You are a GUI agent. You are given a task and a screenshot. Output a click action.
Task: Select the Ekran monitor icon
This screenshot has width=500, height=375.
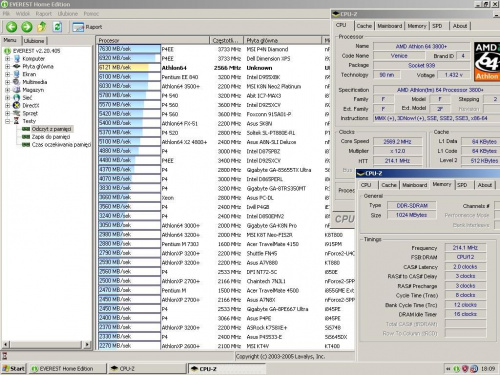[17, 74]
